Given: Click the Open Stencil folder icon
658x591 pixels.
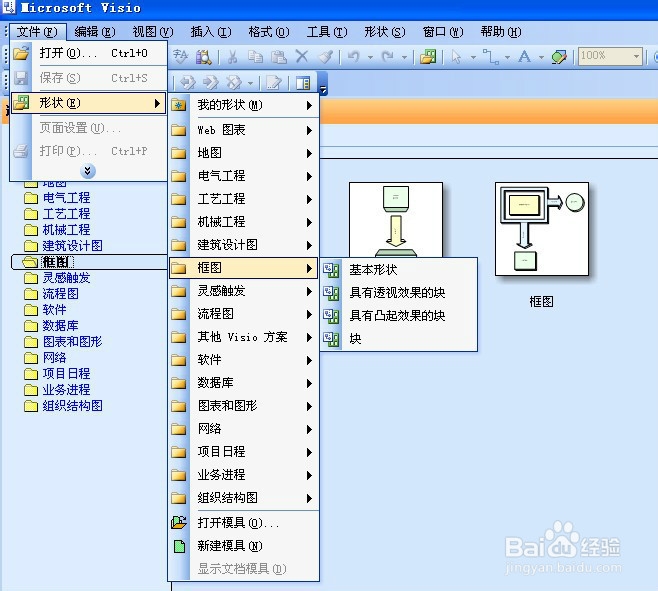Looking at the screenshot, I should click(179, 523).
